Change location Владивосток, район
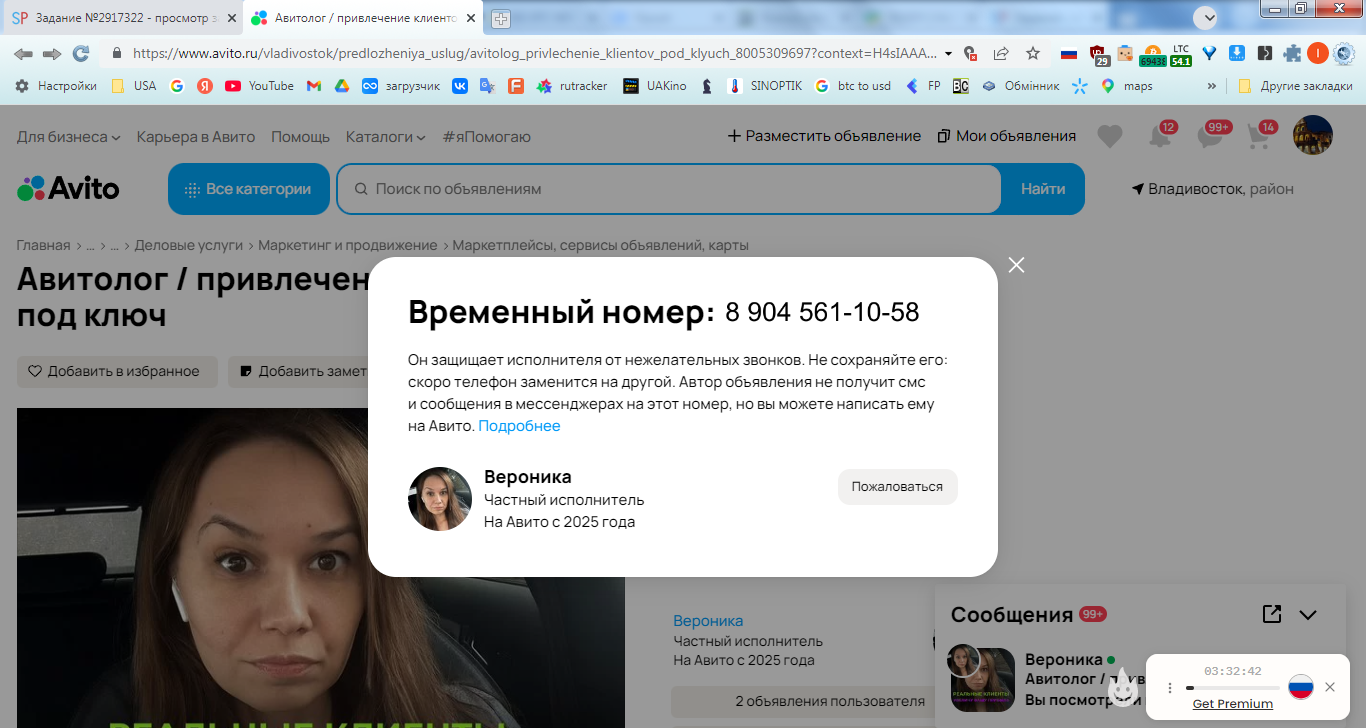 click(x=1212, y=189)
